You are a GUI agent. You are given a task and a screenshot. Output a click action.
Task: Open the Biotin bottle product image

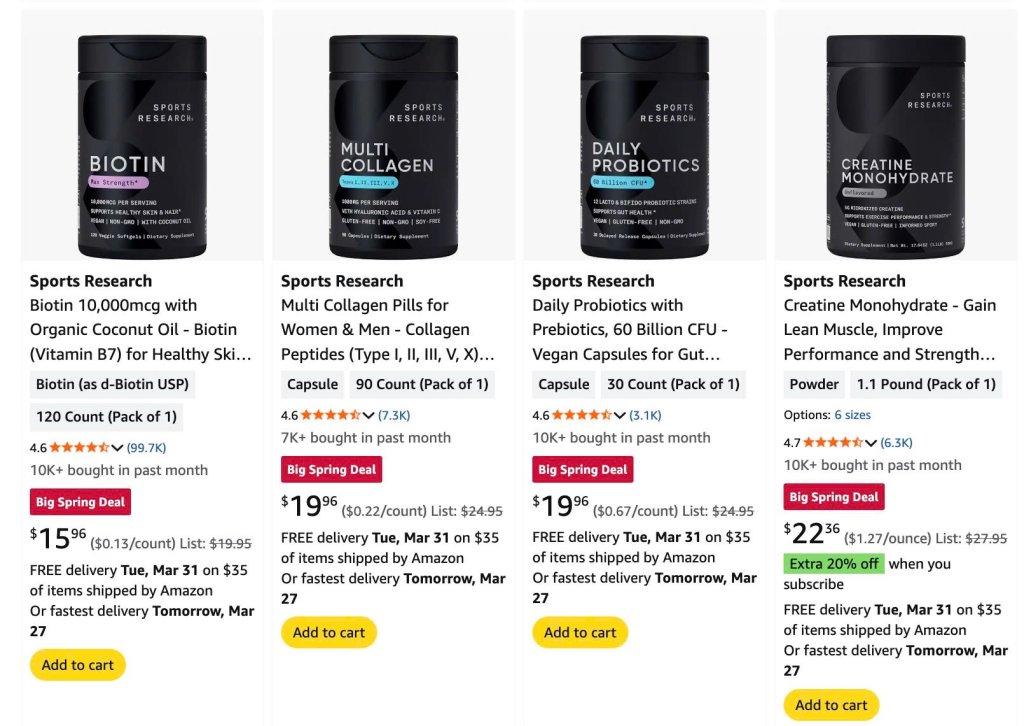[x=142, y=146]
